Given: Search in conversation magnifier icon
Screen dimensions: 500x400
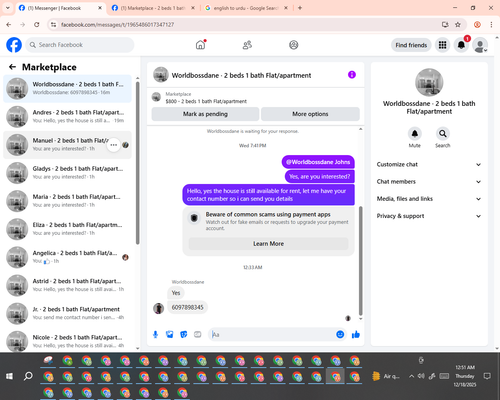Looking at the screenshot, I should click(x=443, y=134).
